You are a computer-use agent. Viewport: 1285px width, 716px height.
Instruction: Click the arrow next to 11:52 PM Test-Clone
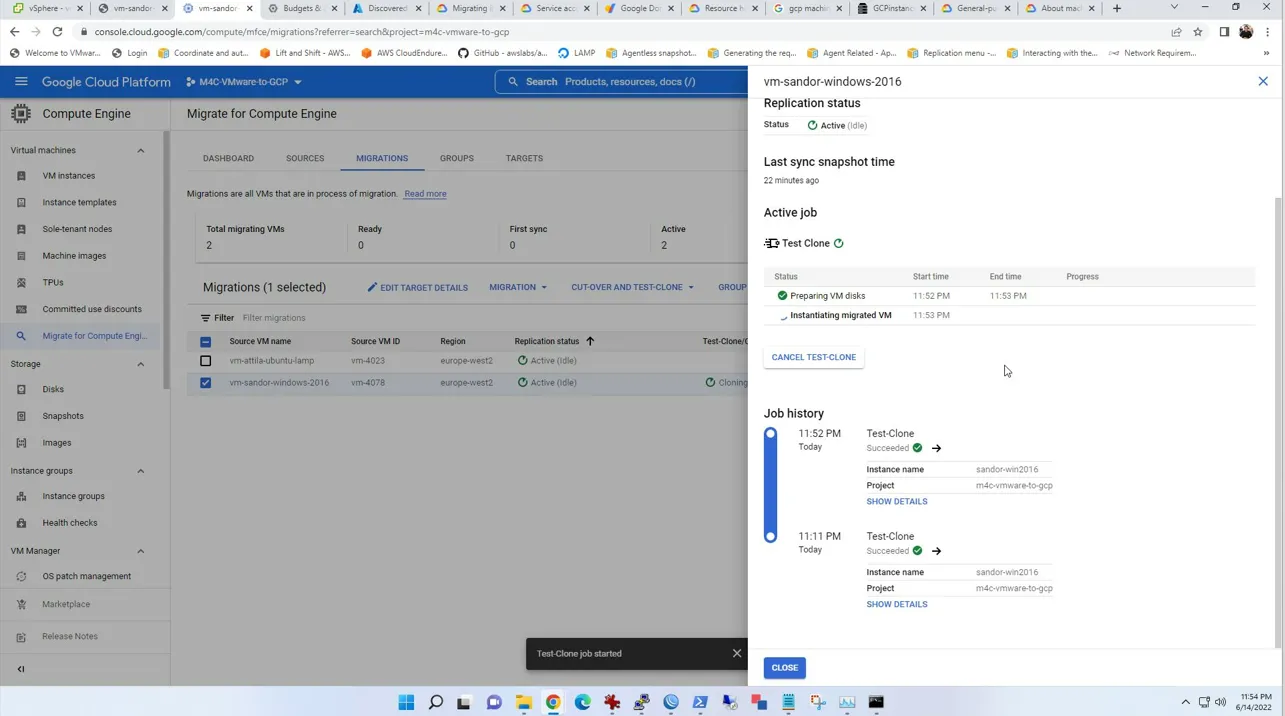[x=936, y=448]
